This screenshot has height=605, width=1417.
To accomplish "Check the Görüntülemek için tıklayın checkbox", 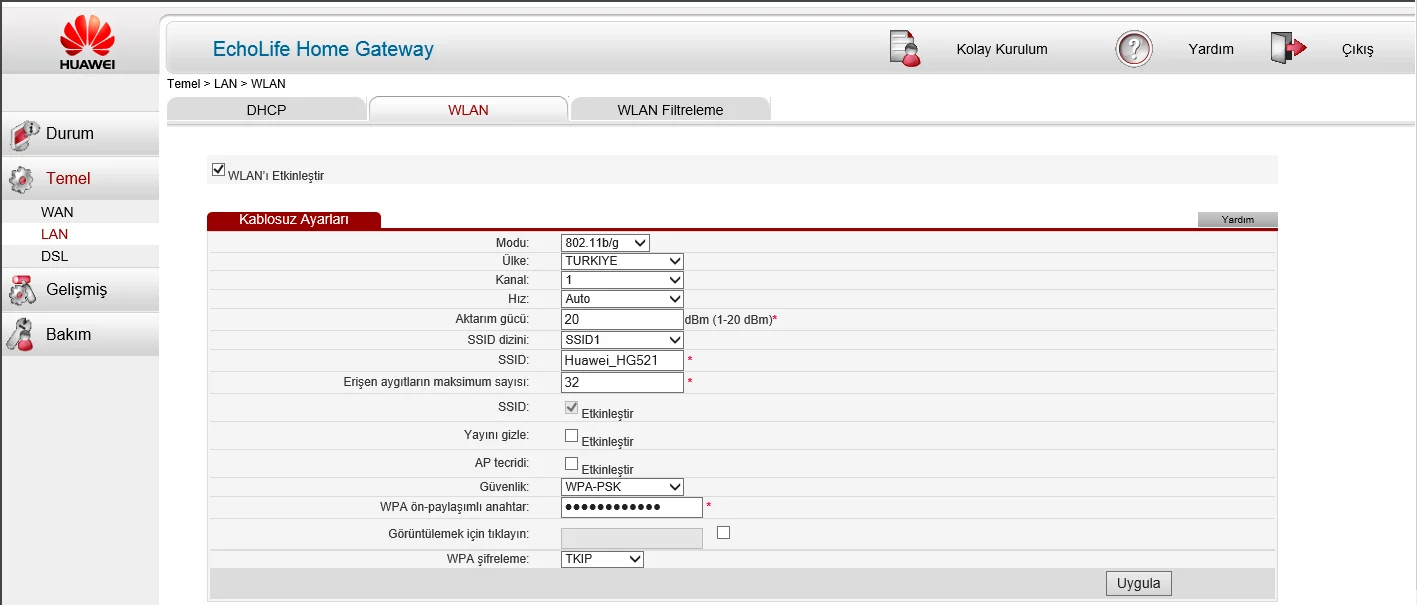I will tap(724, 533).
